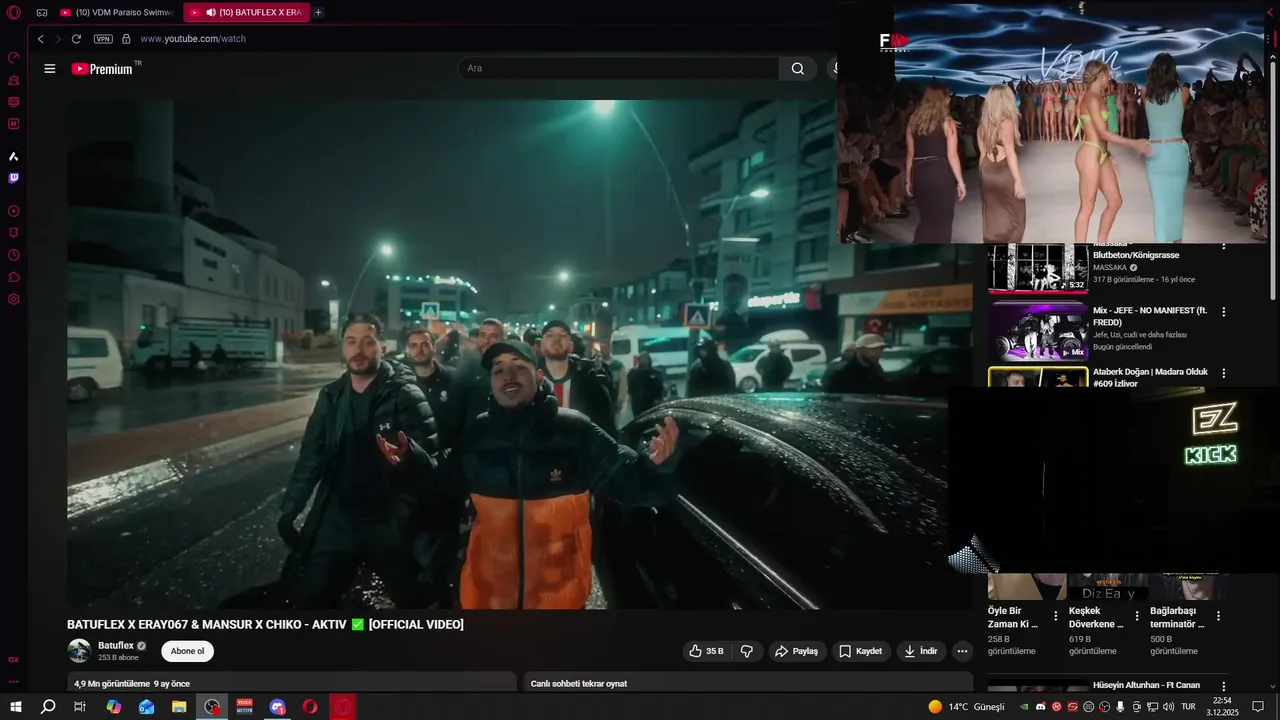The width and height of the screenshot is (1280, 720).
Task: View site info via the padlock icon
Action: 126,39
